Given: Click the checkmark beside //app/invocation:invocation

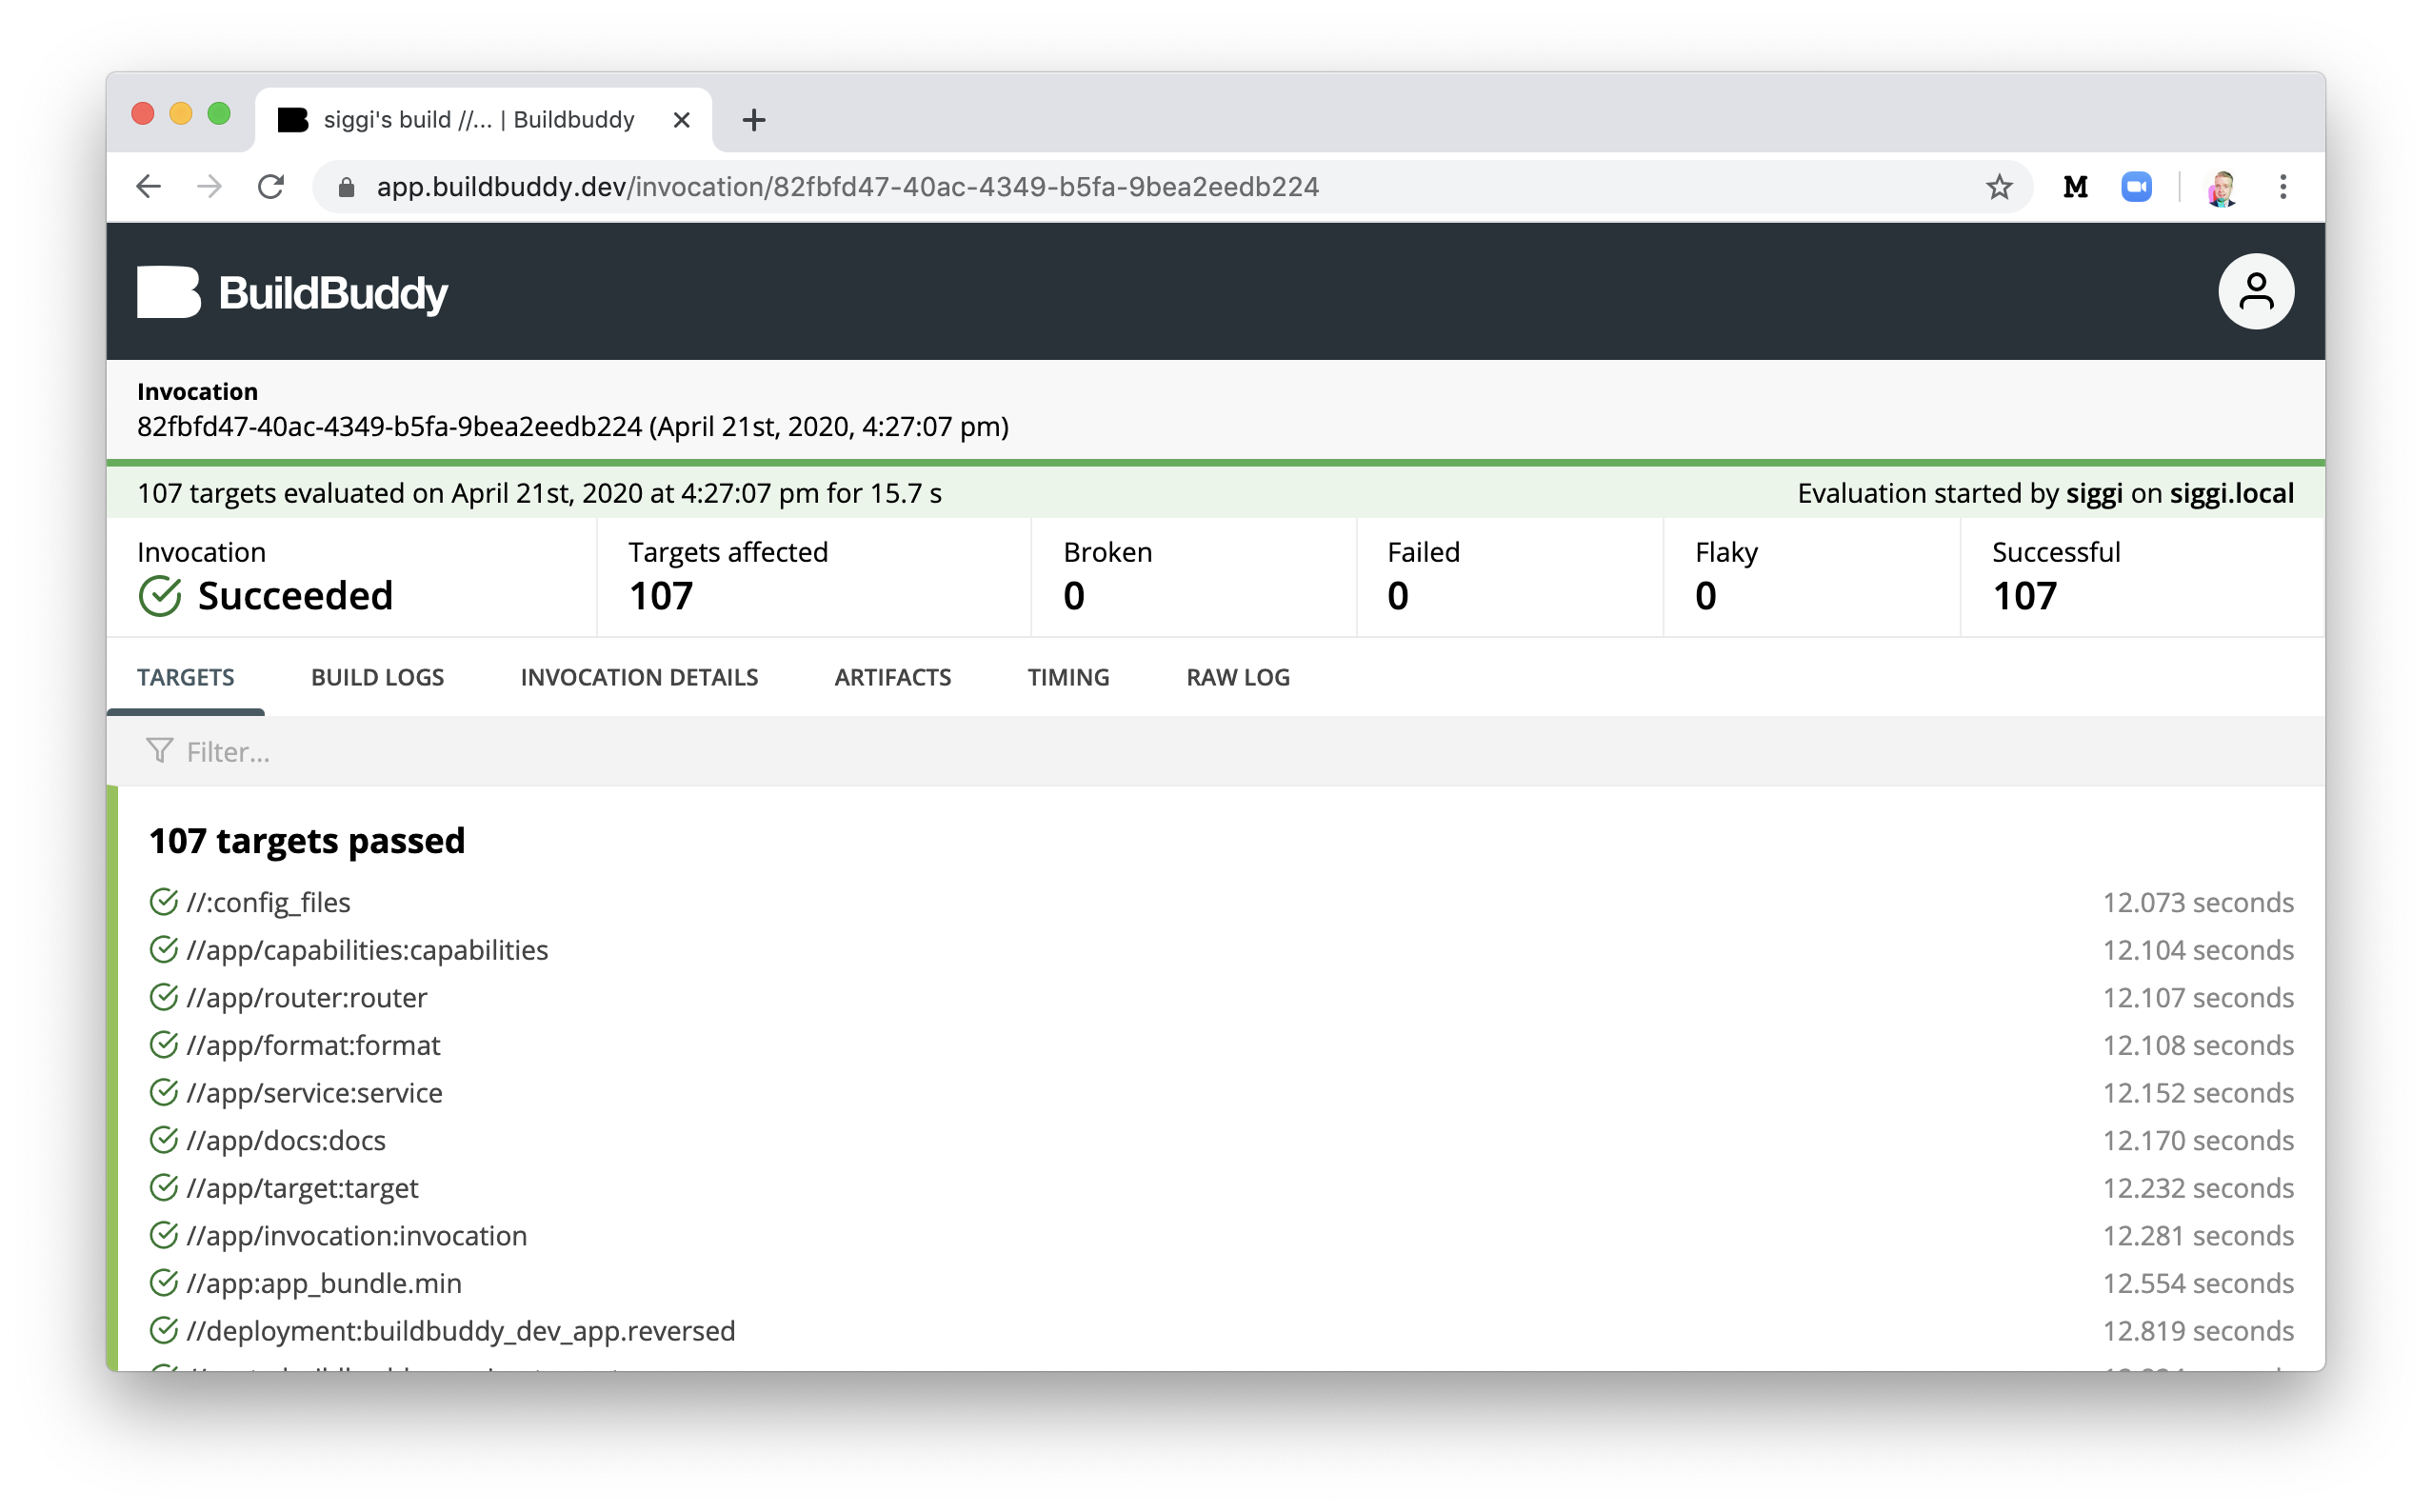Looking at the screenshot, I should coord(164,1236).
